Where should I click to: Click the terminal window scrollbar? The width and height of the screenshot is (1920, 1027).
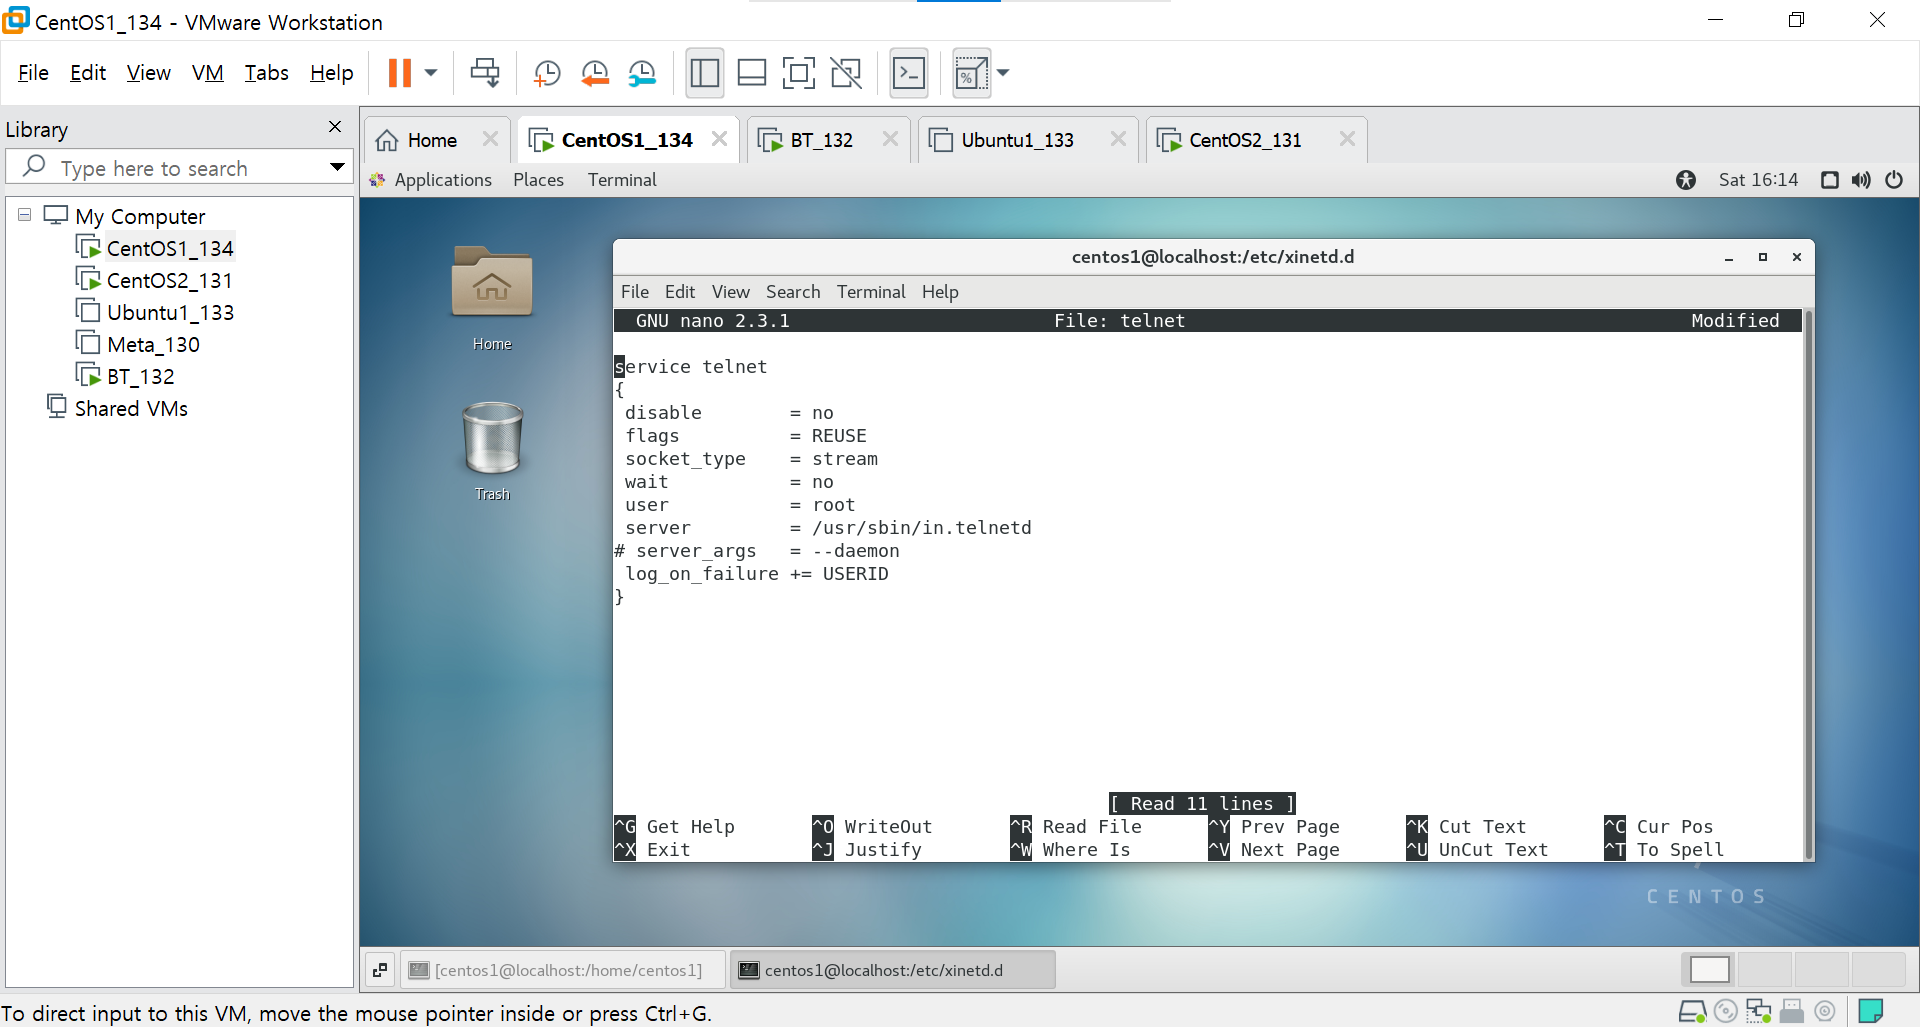click(x=1808, y=584)
